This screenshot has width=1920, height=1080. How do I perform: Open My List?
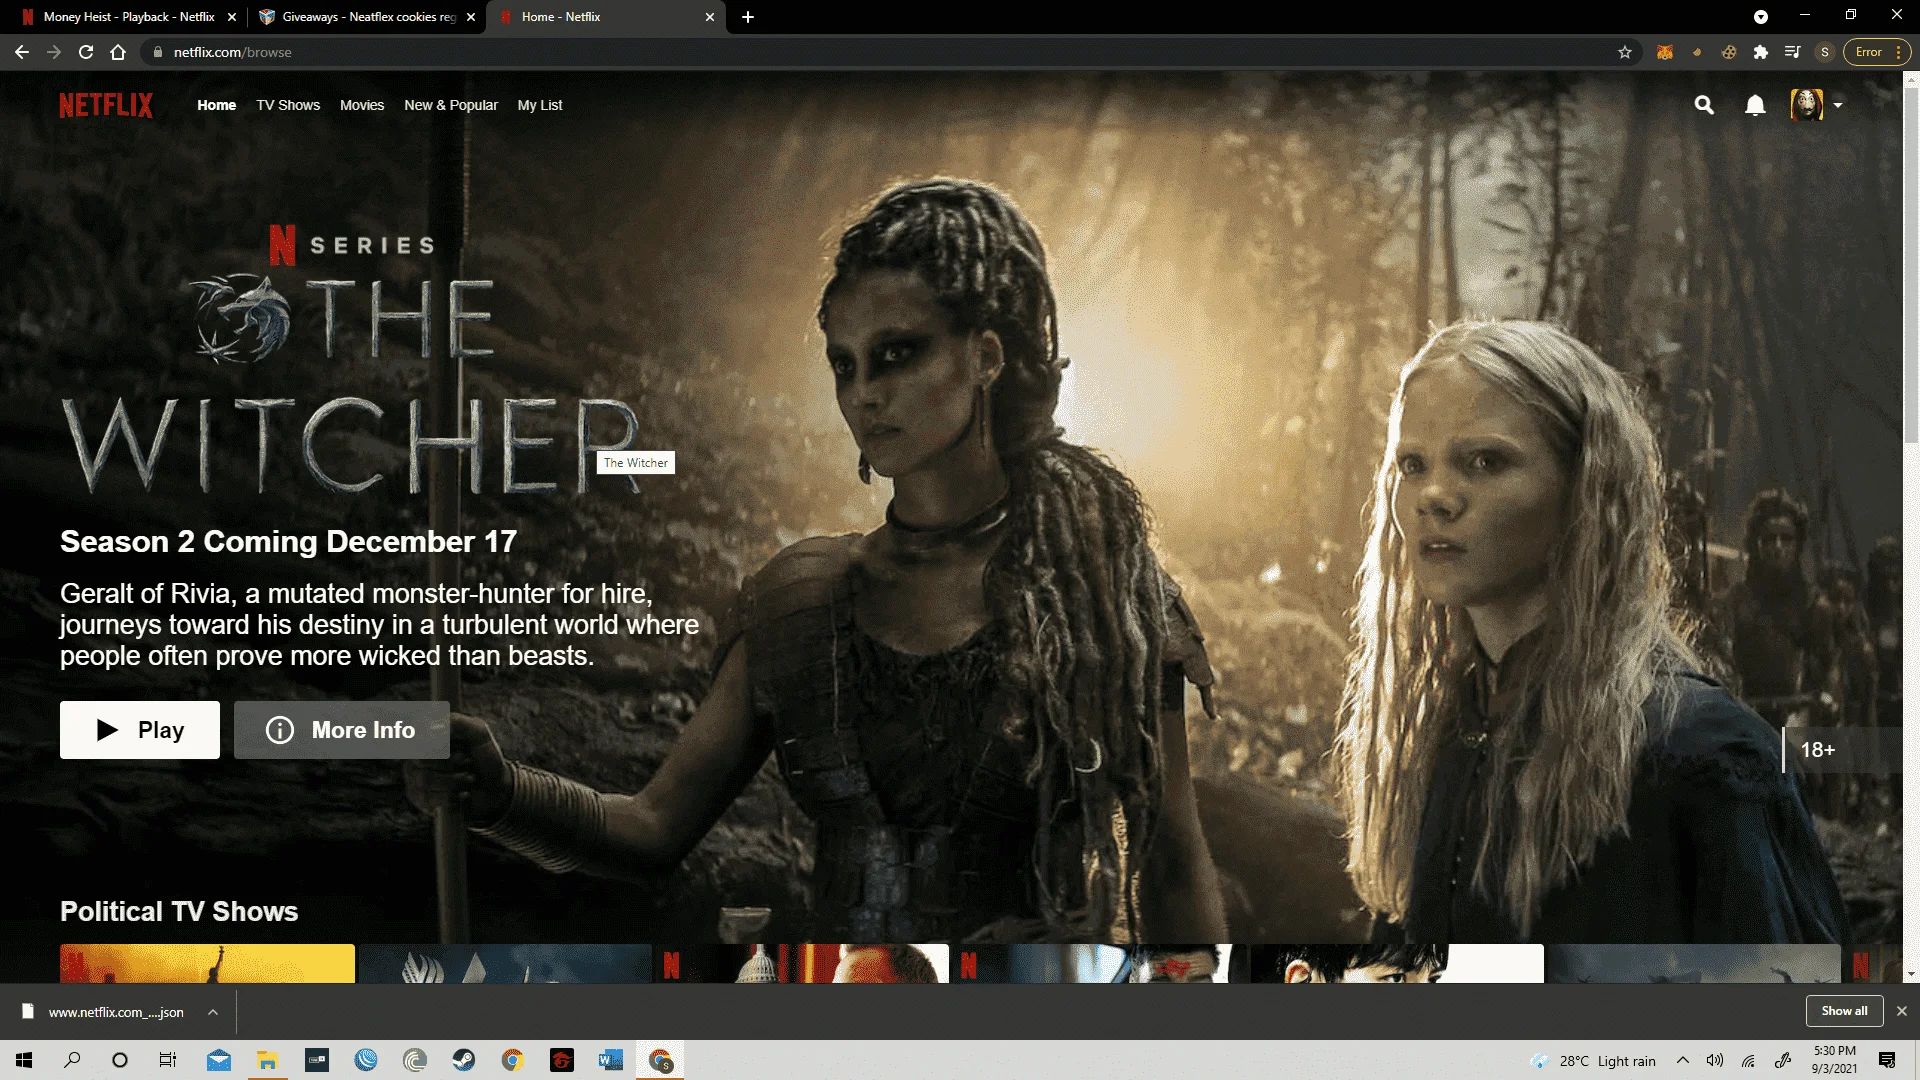[540, 105]
